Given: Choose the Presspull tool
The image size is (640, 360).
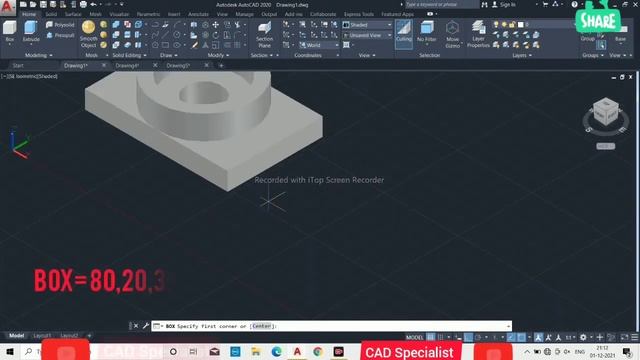Looking at the screenshot, I should click(x=60, y=36).
